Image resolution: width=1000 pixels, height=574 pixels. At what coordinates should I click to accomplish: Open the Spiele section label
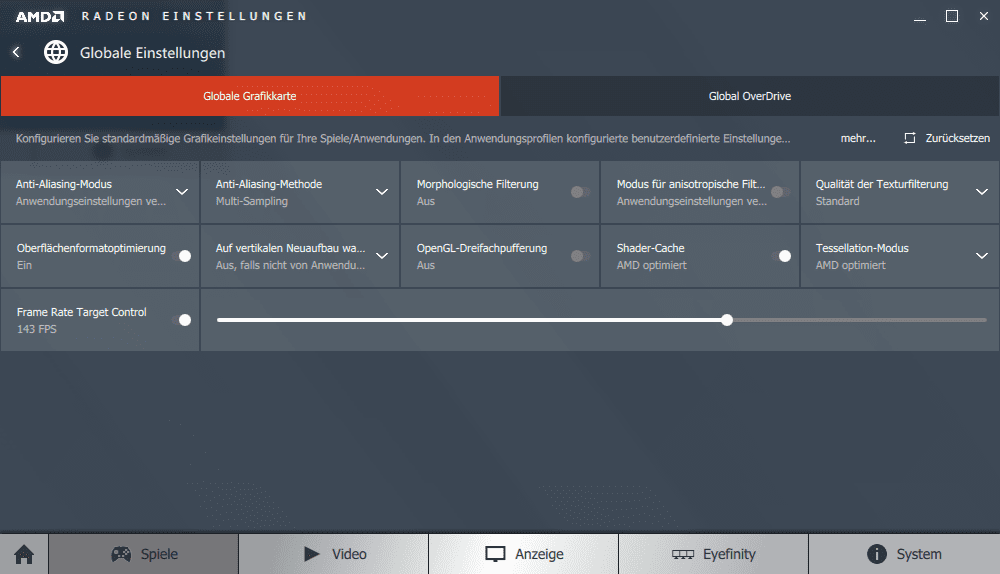159,554
